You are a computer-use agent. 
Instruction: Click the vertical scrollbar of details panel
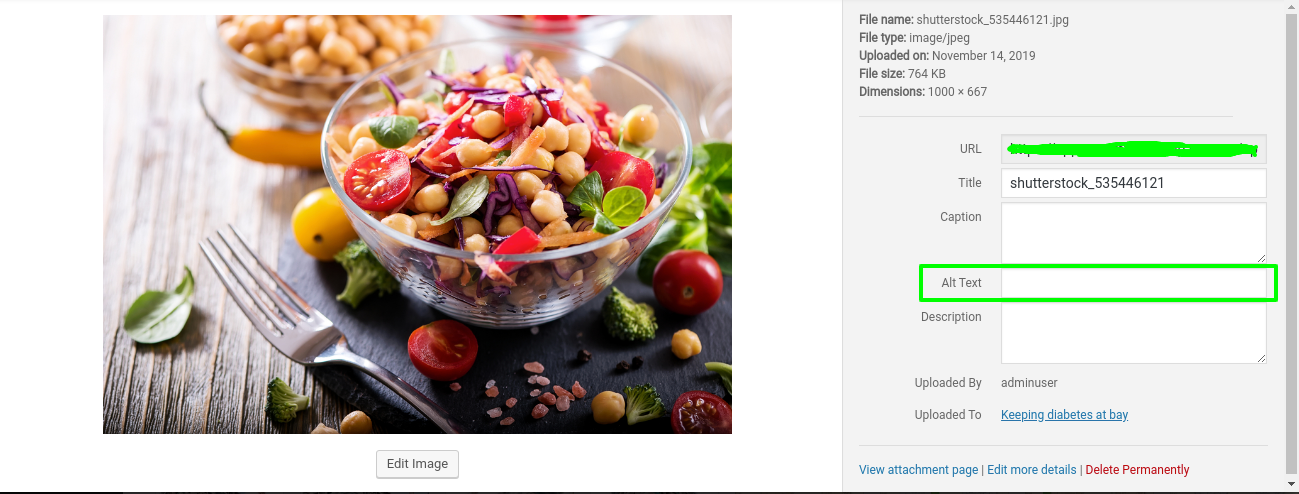(x=1292, y=240)
